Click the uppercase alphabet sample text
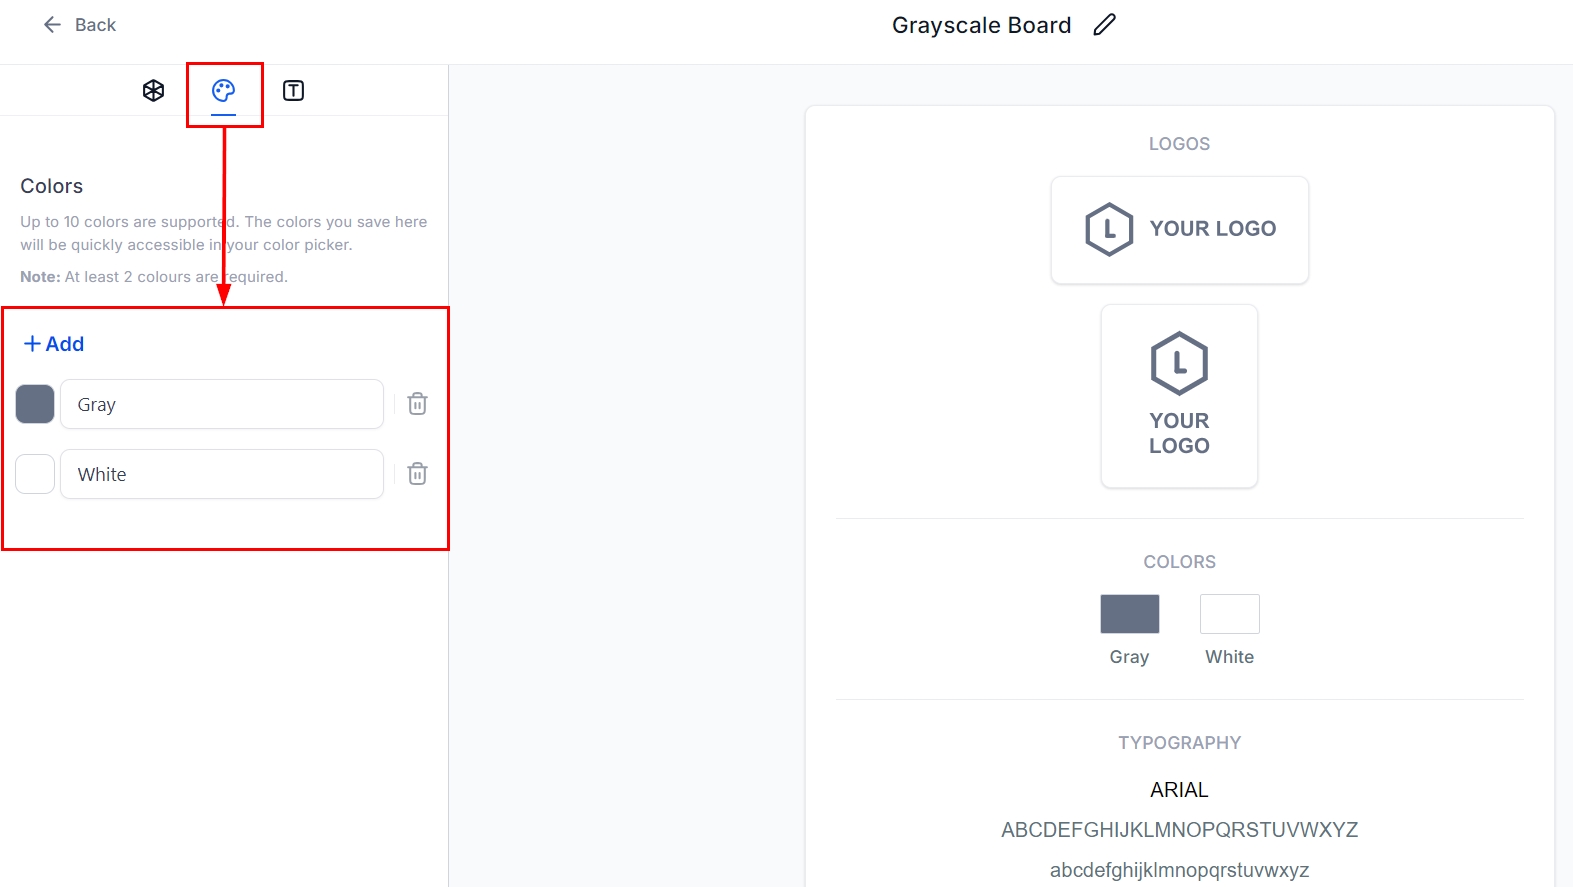 pos(1179,830)
